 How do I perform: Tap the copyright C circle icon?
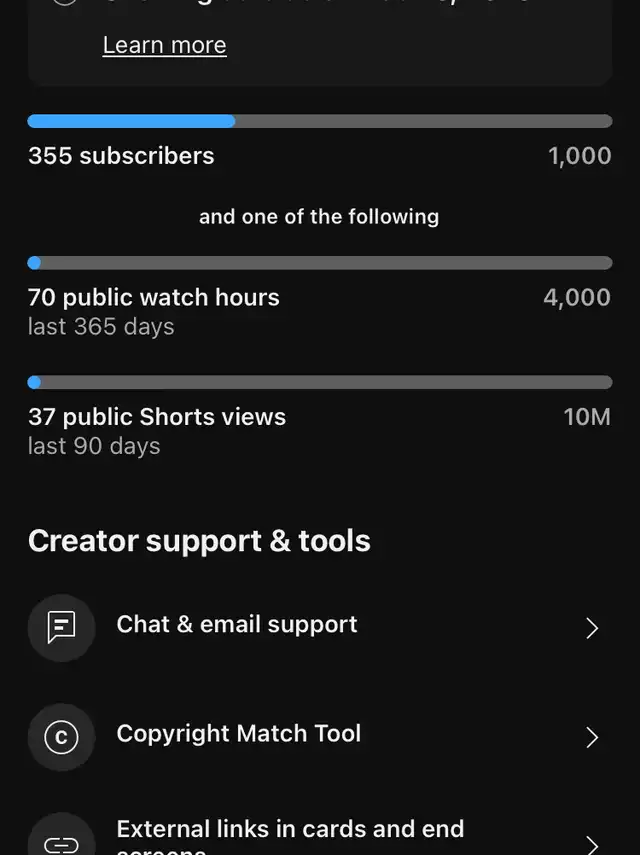coord(62,737)
